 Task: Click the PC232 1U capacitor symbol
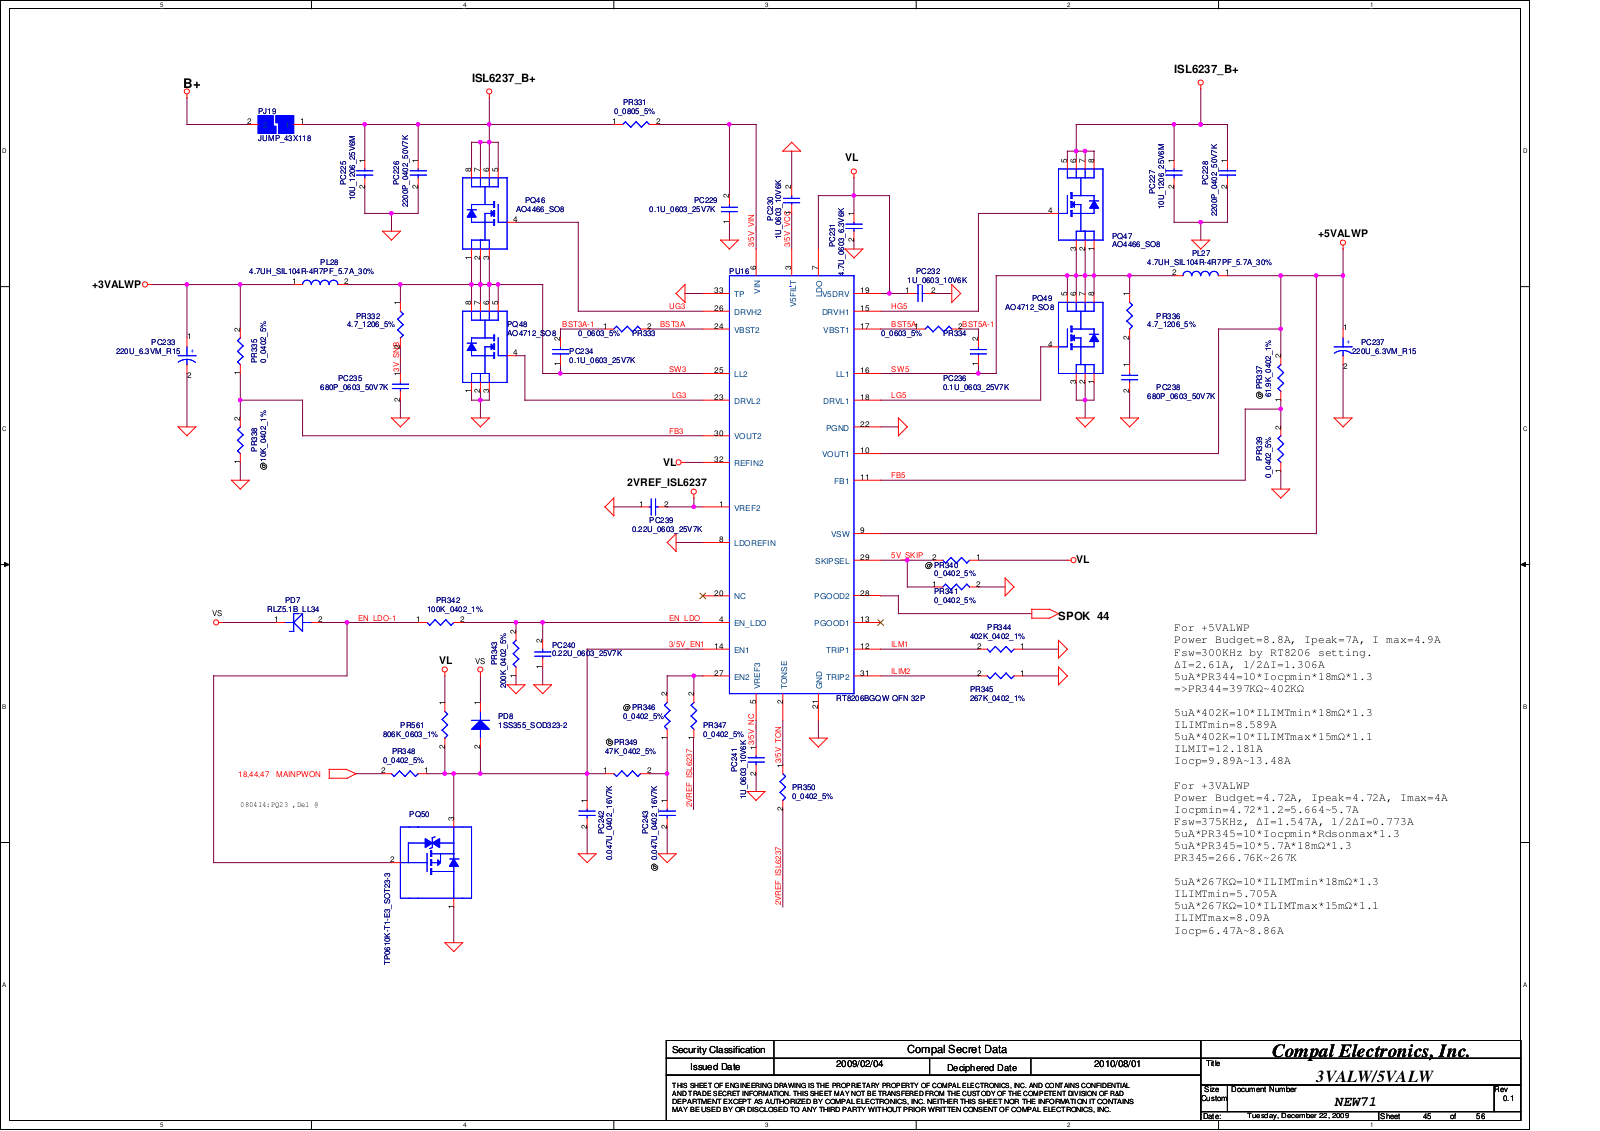[x=920, y=293]
